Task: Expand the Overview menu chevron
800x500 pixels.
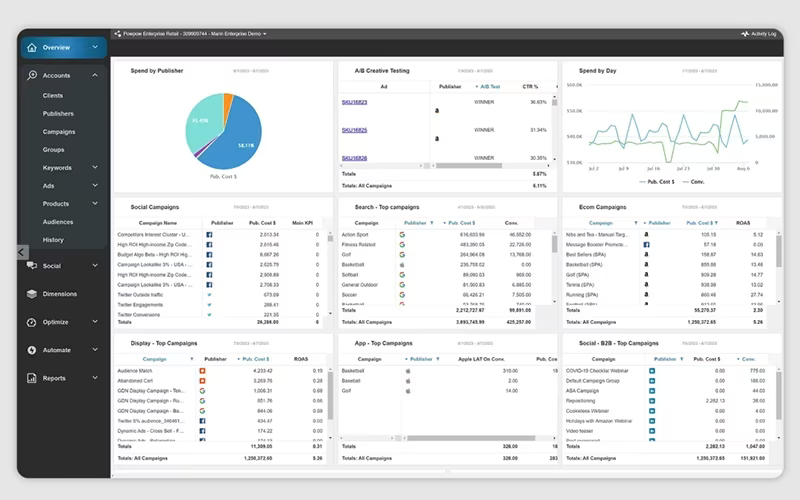Action: (95, 47)
